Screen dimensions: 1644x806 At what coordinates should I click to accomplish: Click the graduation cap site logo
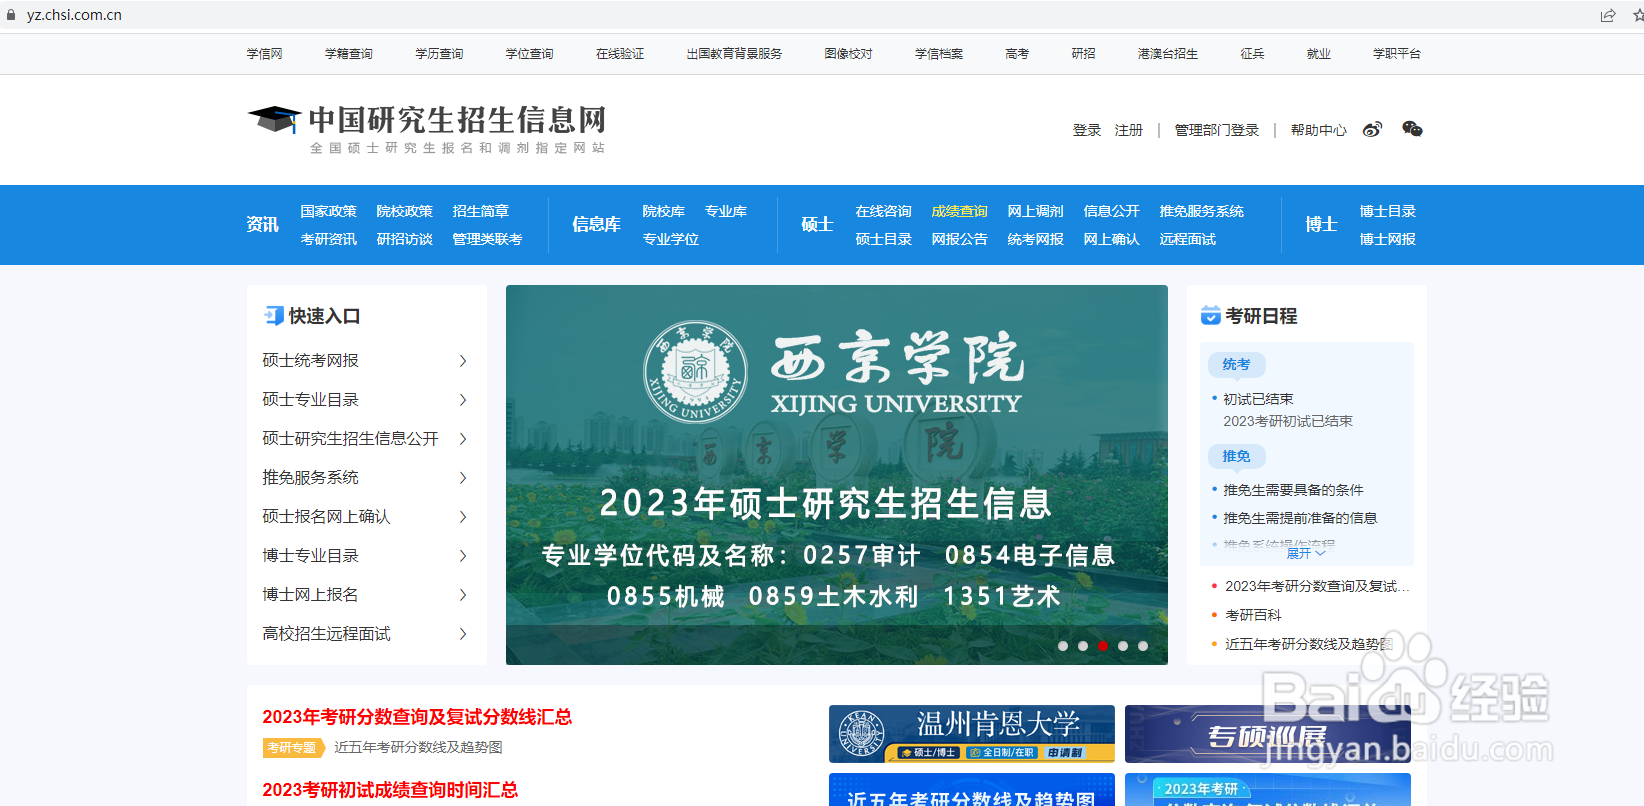(274, 119)
